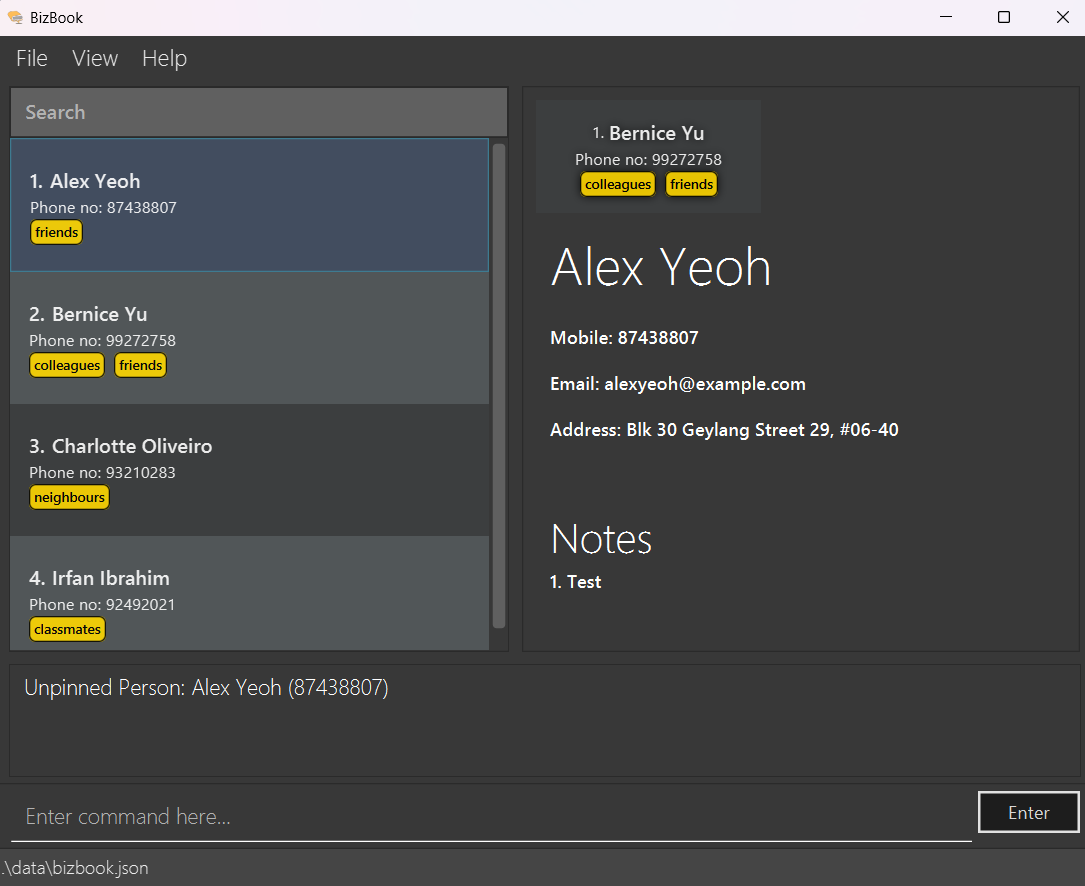Viewport: 1085px width, 886px height.
Task: Click the classmates tag on Irfan Ibrahim
Action: click(67, 629)
